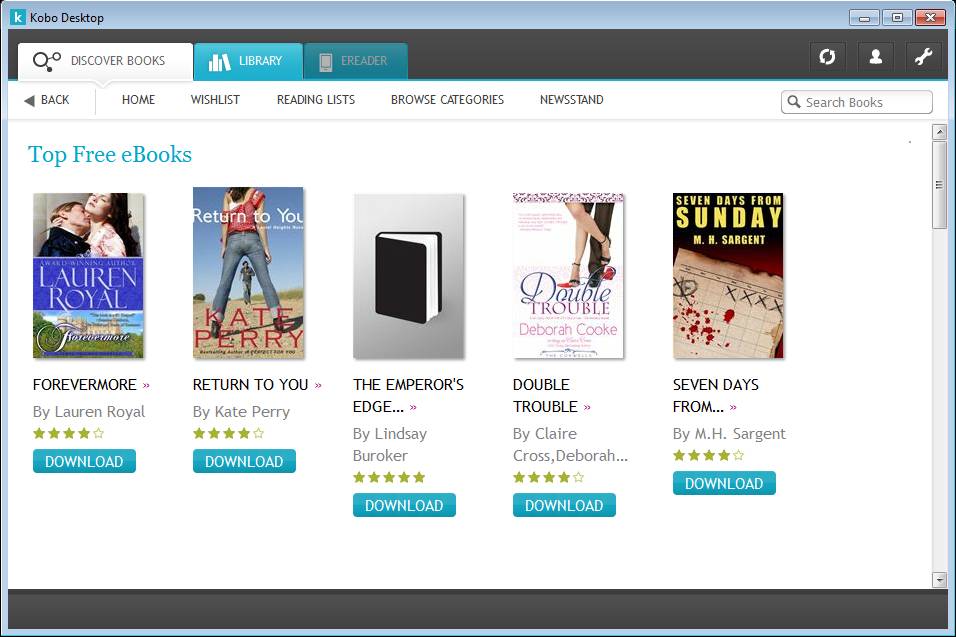Open settings wrench icon

[924, 57]
